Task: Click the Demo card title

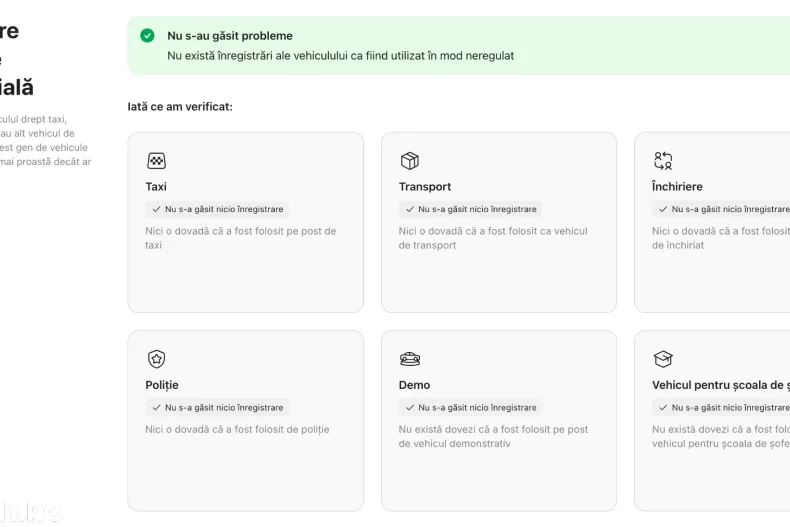Action: coord(414,385)
